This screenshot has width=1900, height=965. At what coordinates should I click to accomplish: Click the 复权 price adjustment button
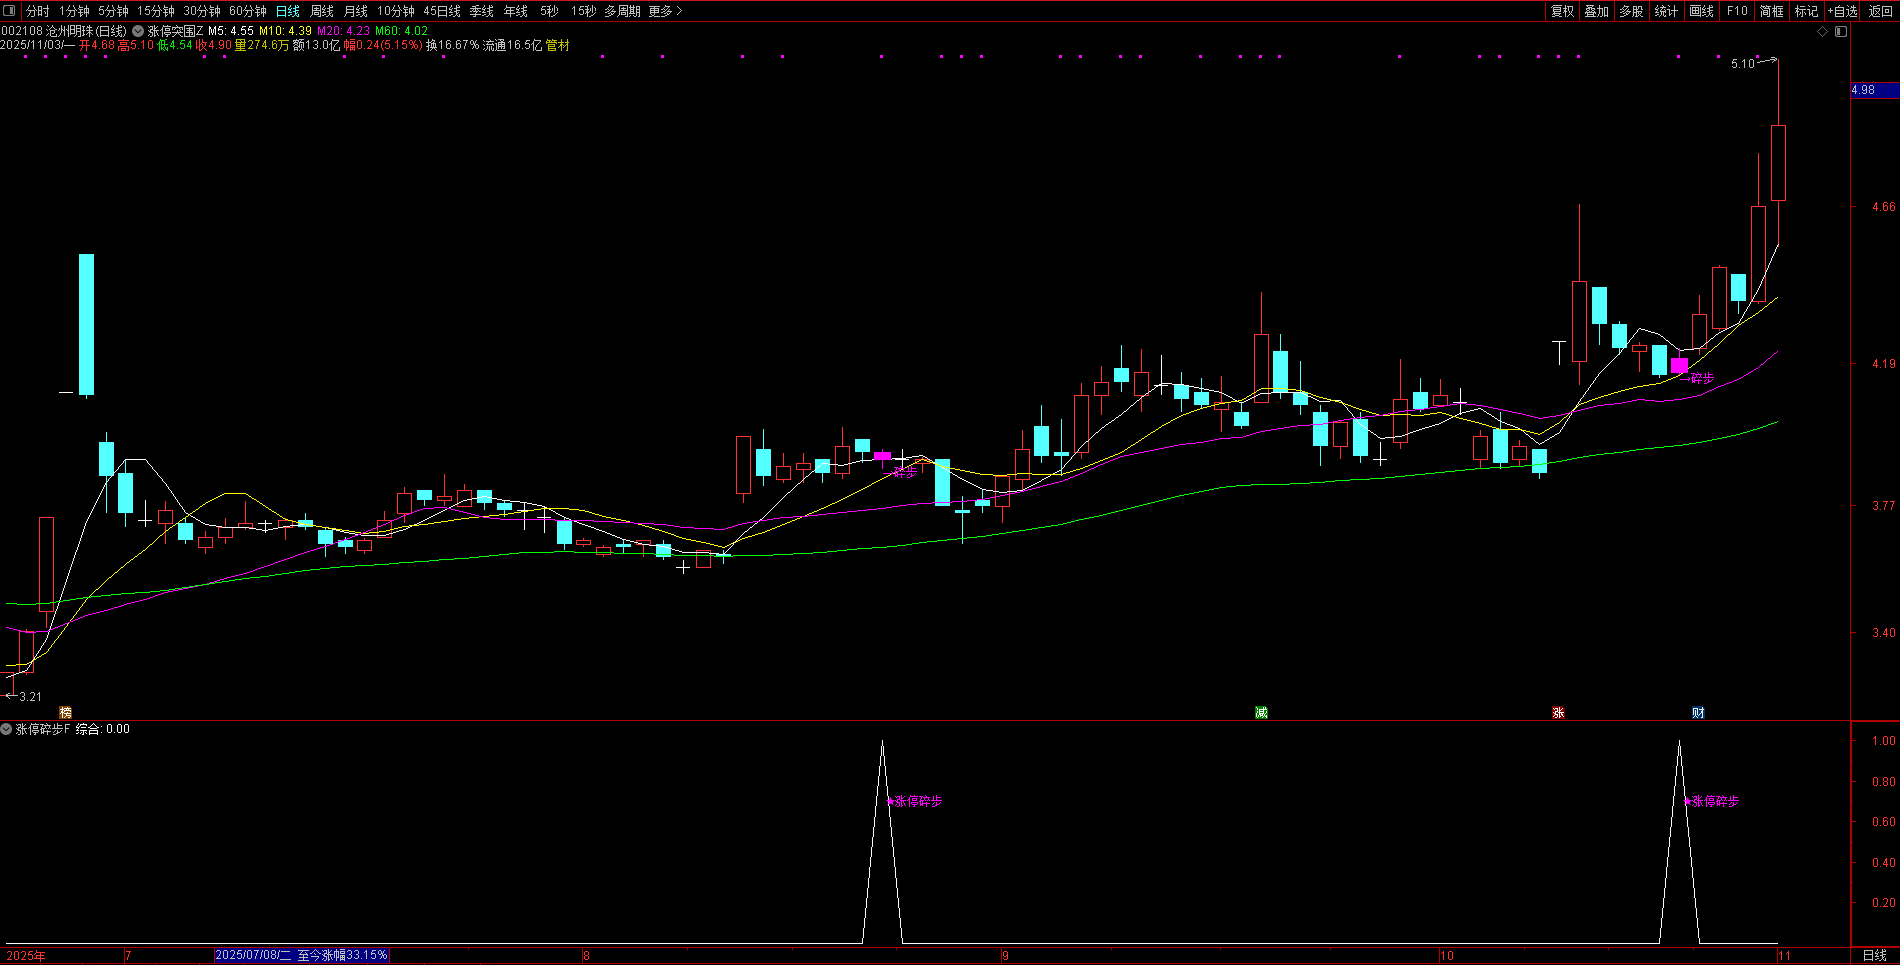(x=1562, y=11)
